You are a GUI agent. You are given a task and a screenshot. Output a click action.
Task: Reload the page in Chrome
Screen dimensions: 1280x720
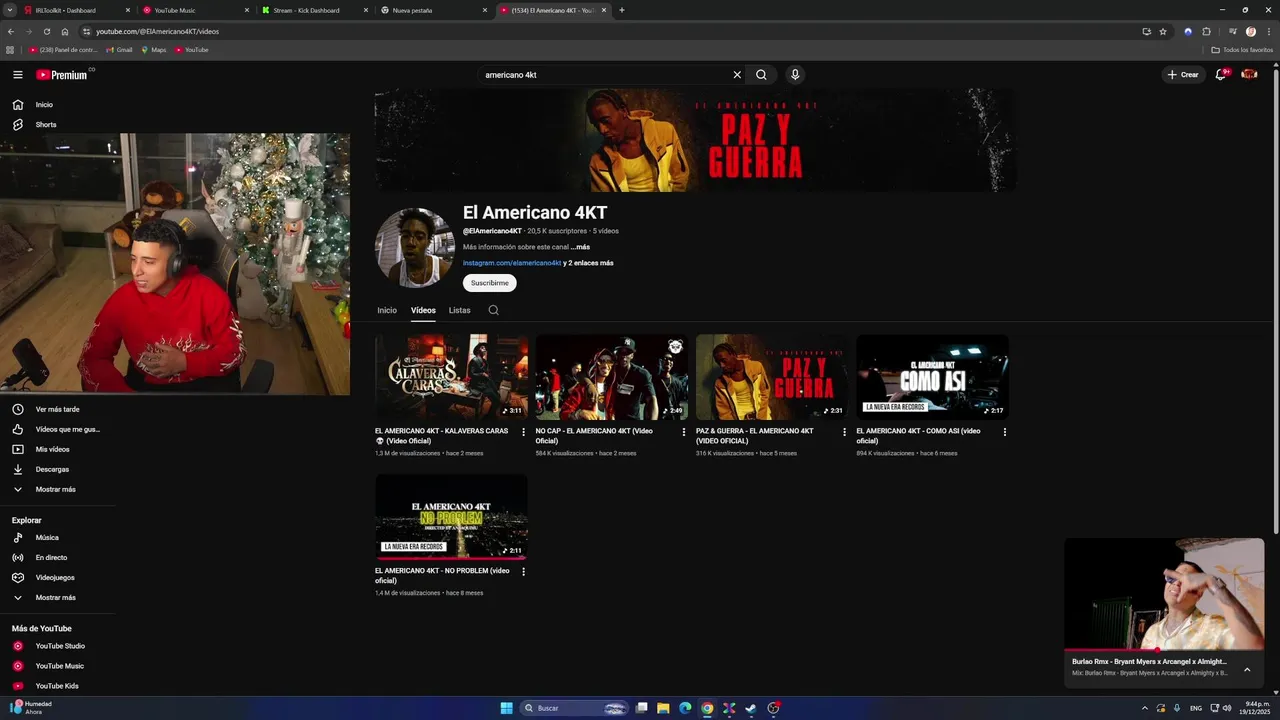pos(46,31)
